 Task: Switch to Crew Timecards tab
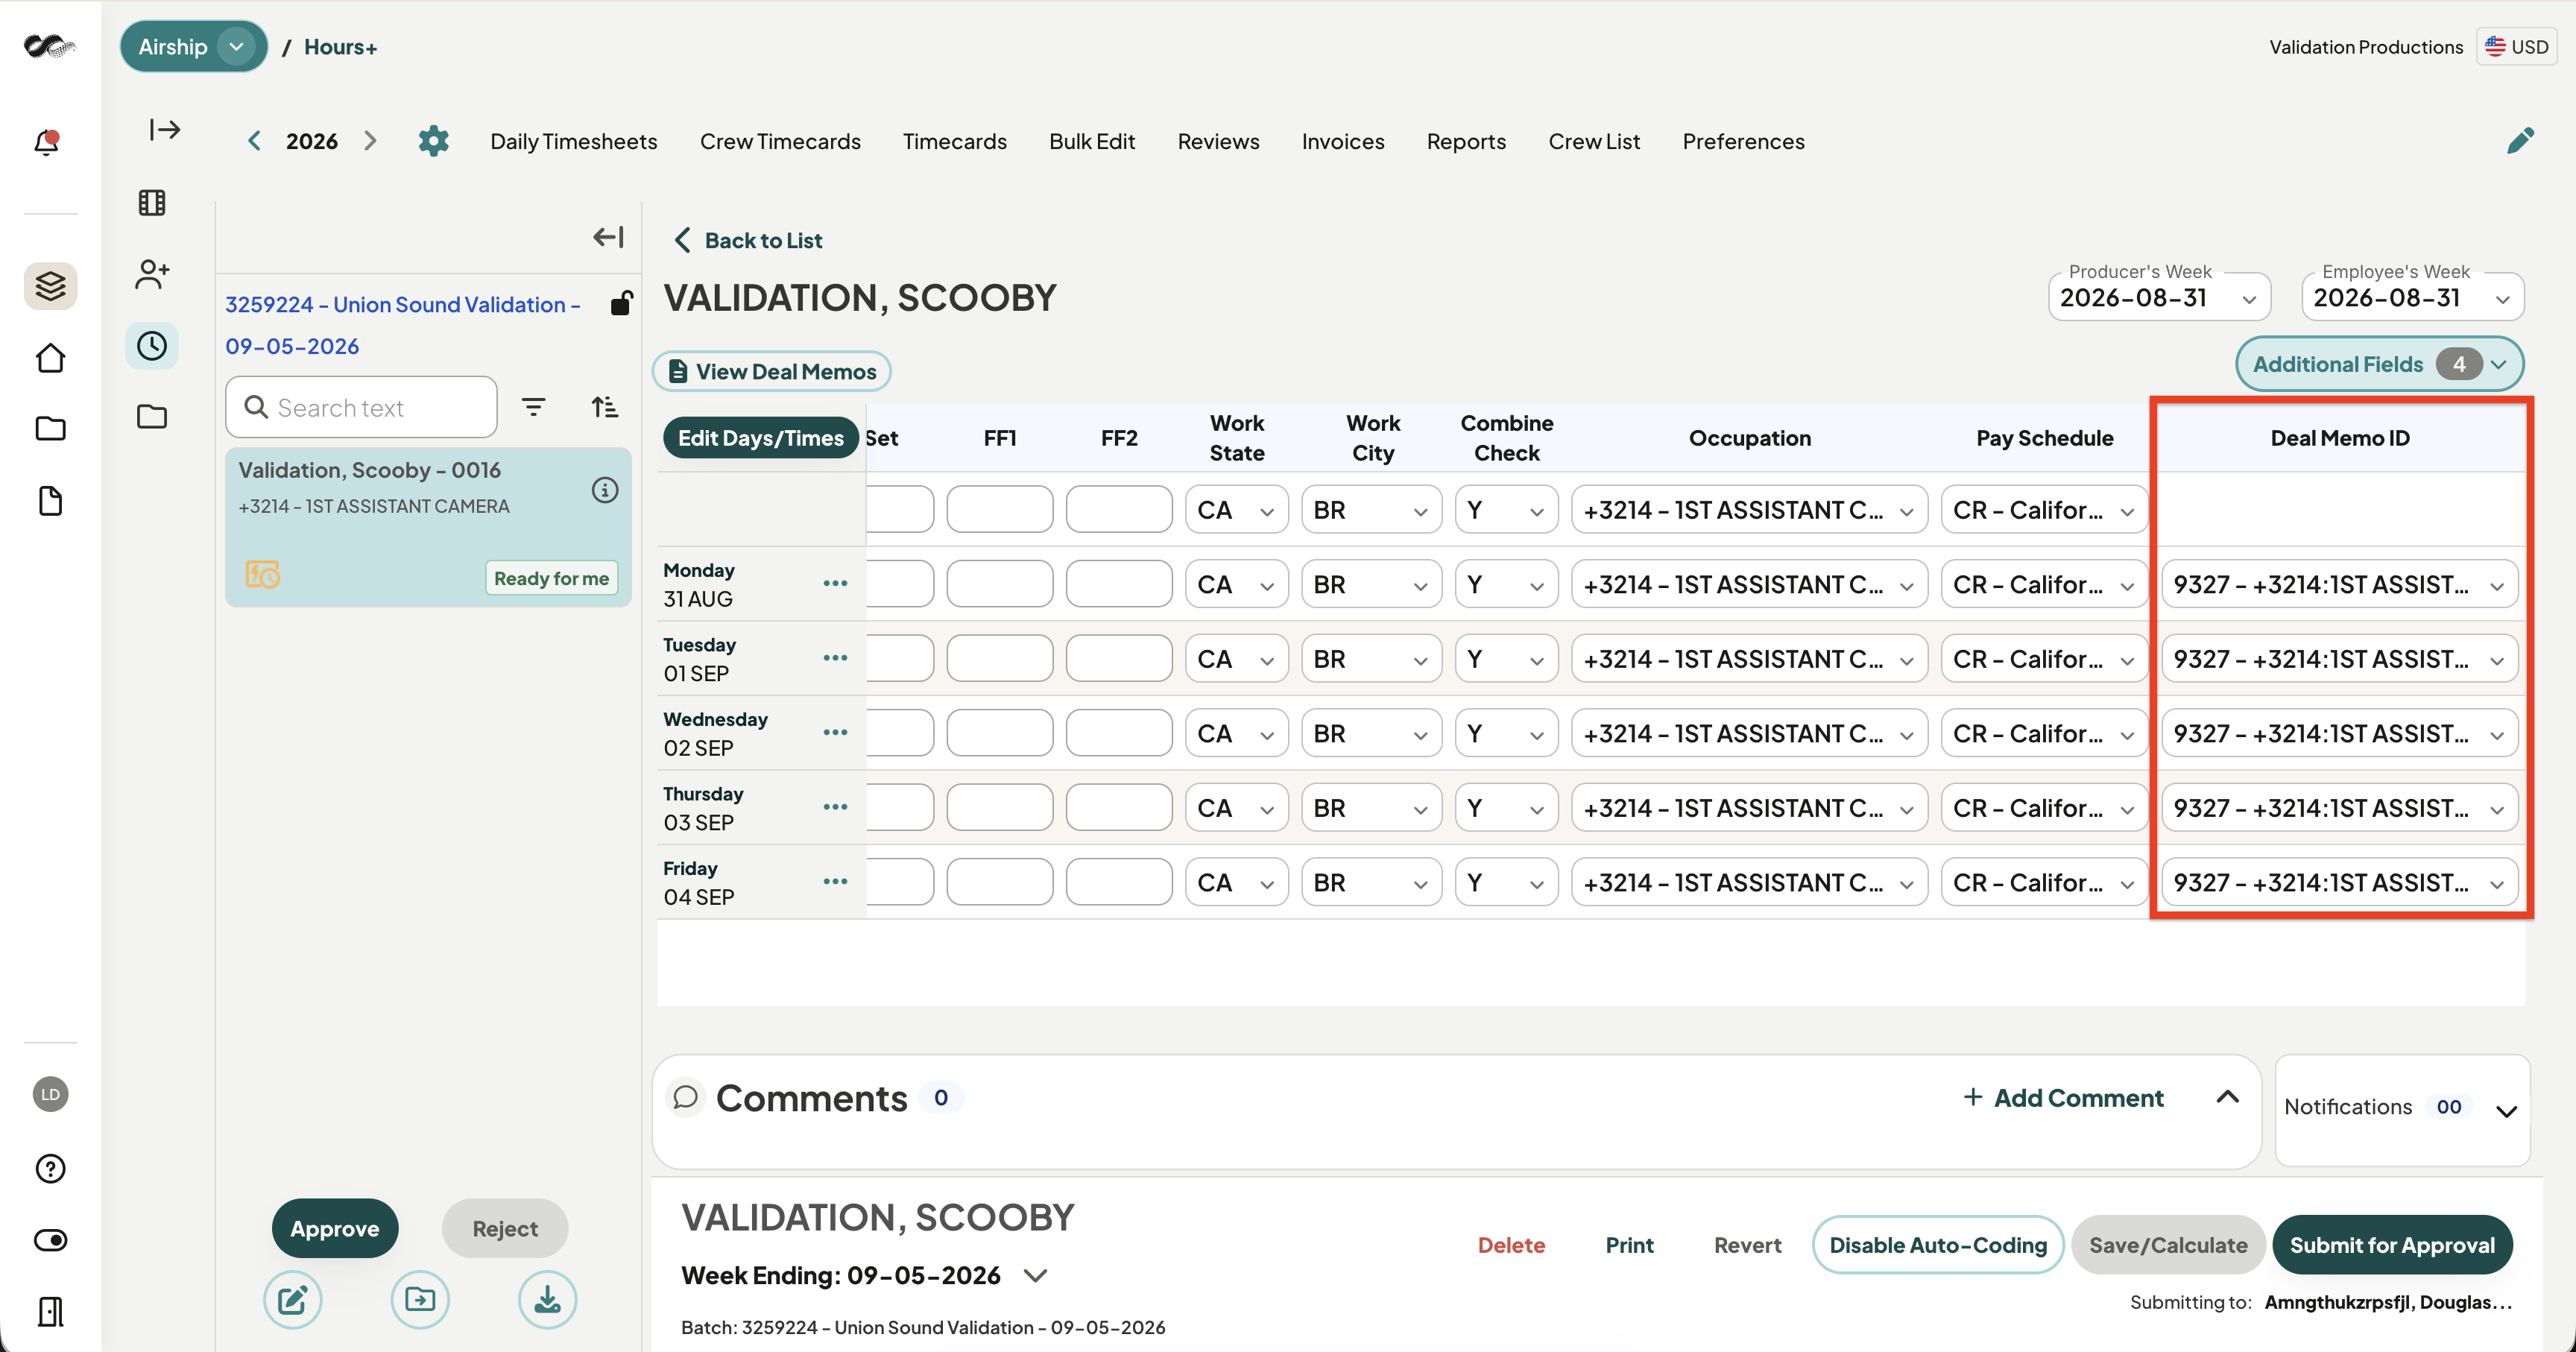[x=780, y=141]
